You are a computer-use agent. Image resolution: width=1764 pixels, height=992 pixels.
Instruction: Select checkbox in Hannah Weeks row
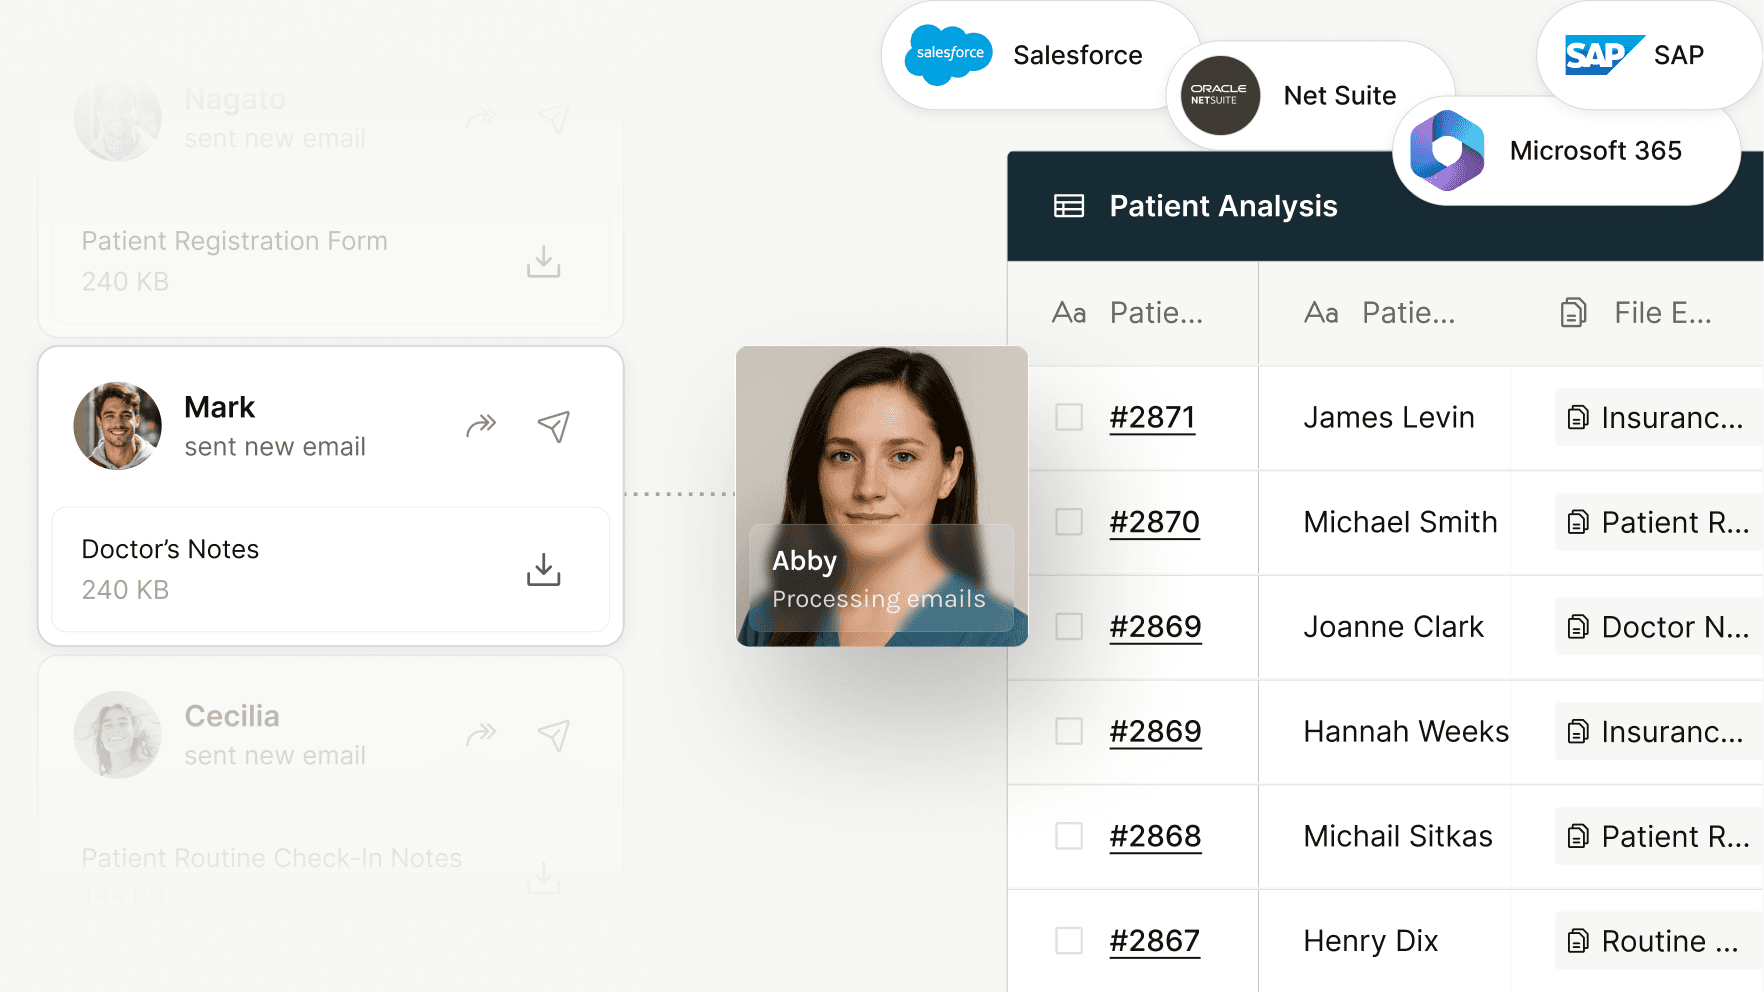click(x=1069, y=731)
